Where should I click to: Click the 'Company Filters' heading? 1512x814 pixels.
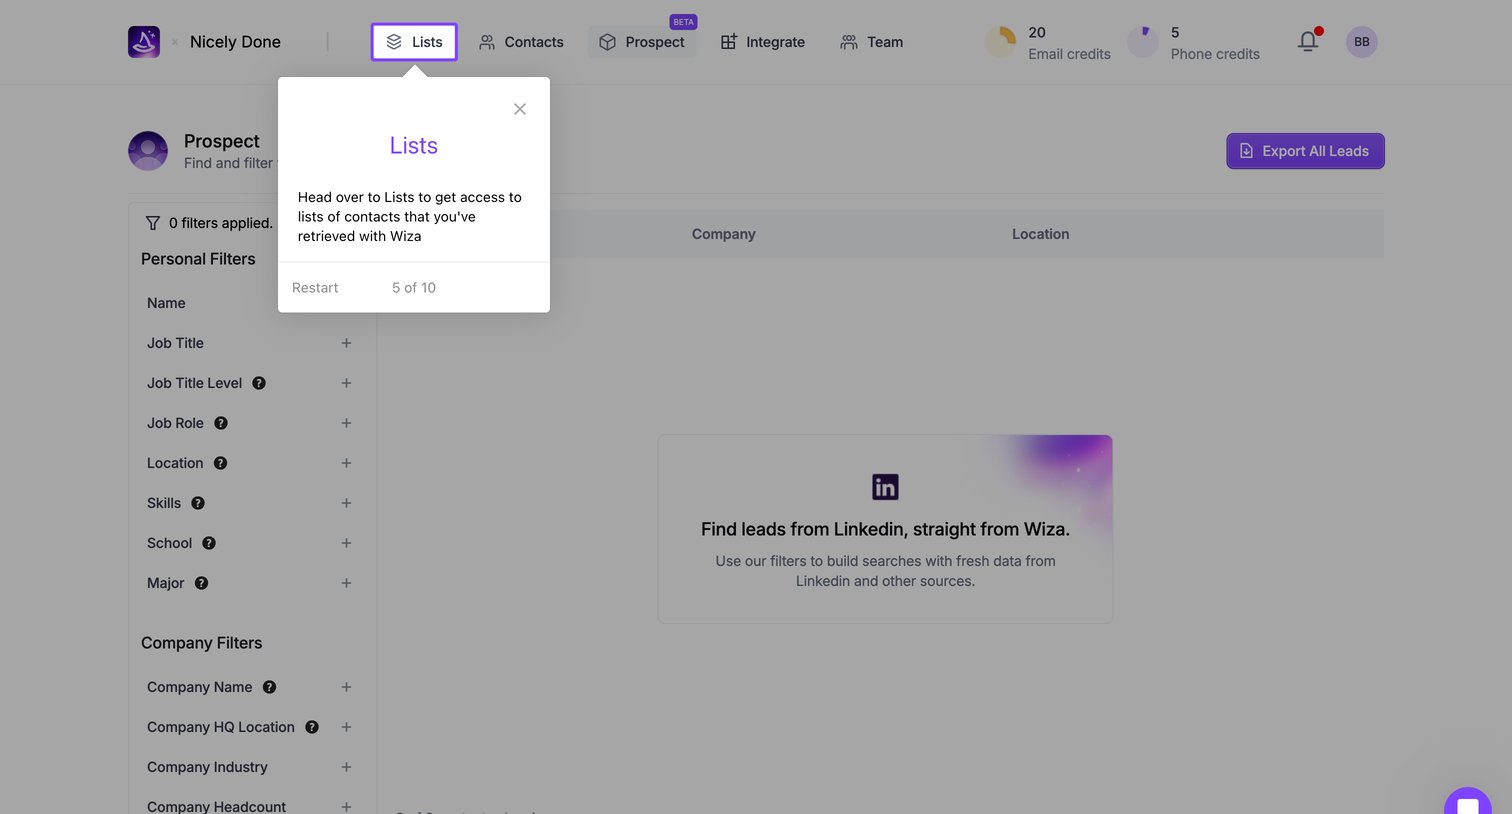pos(202,643)
